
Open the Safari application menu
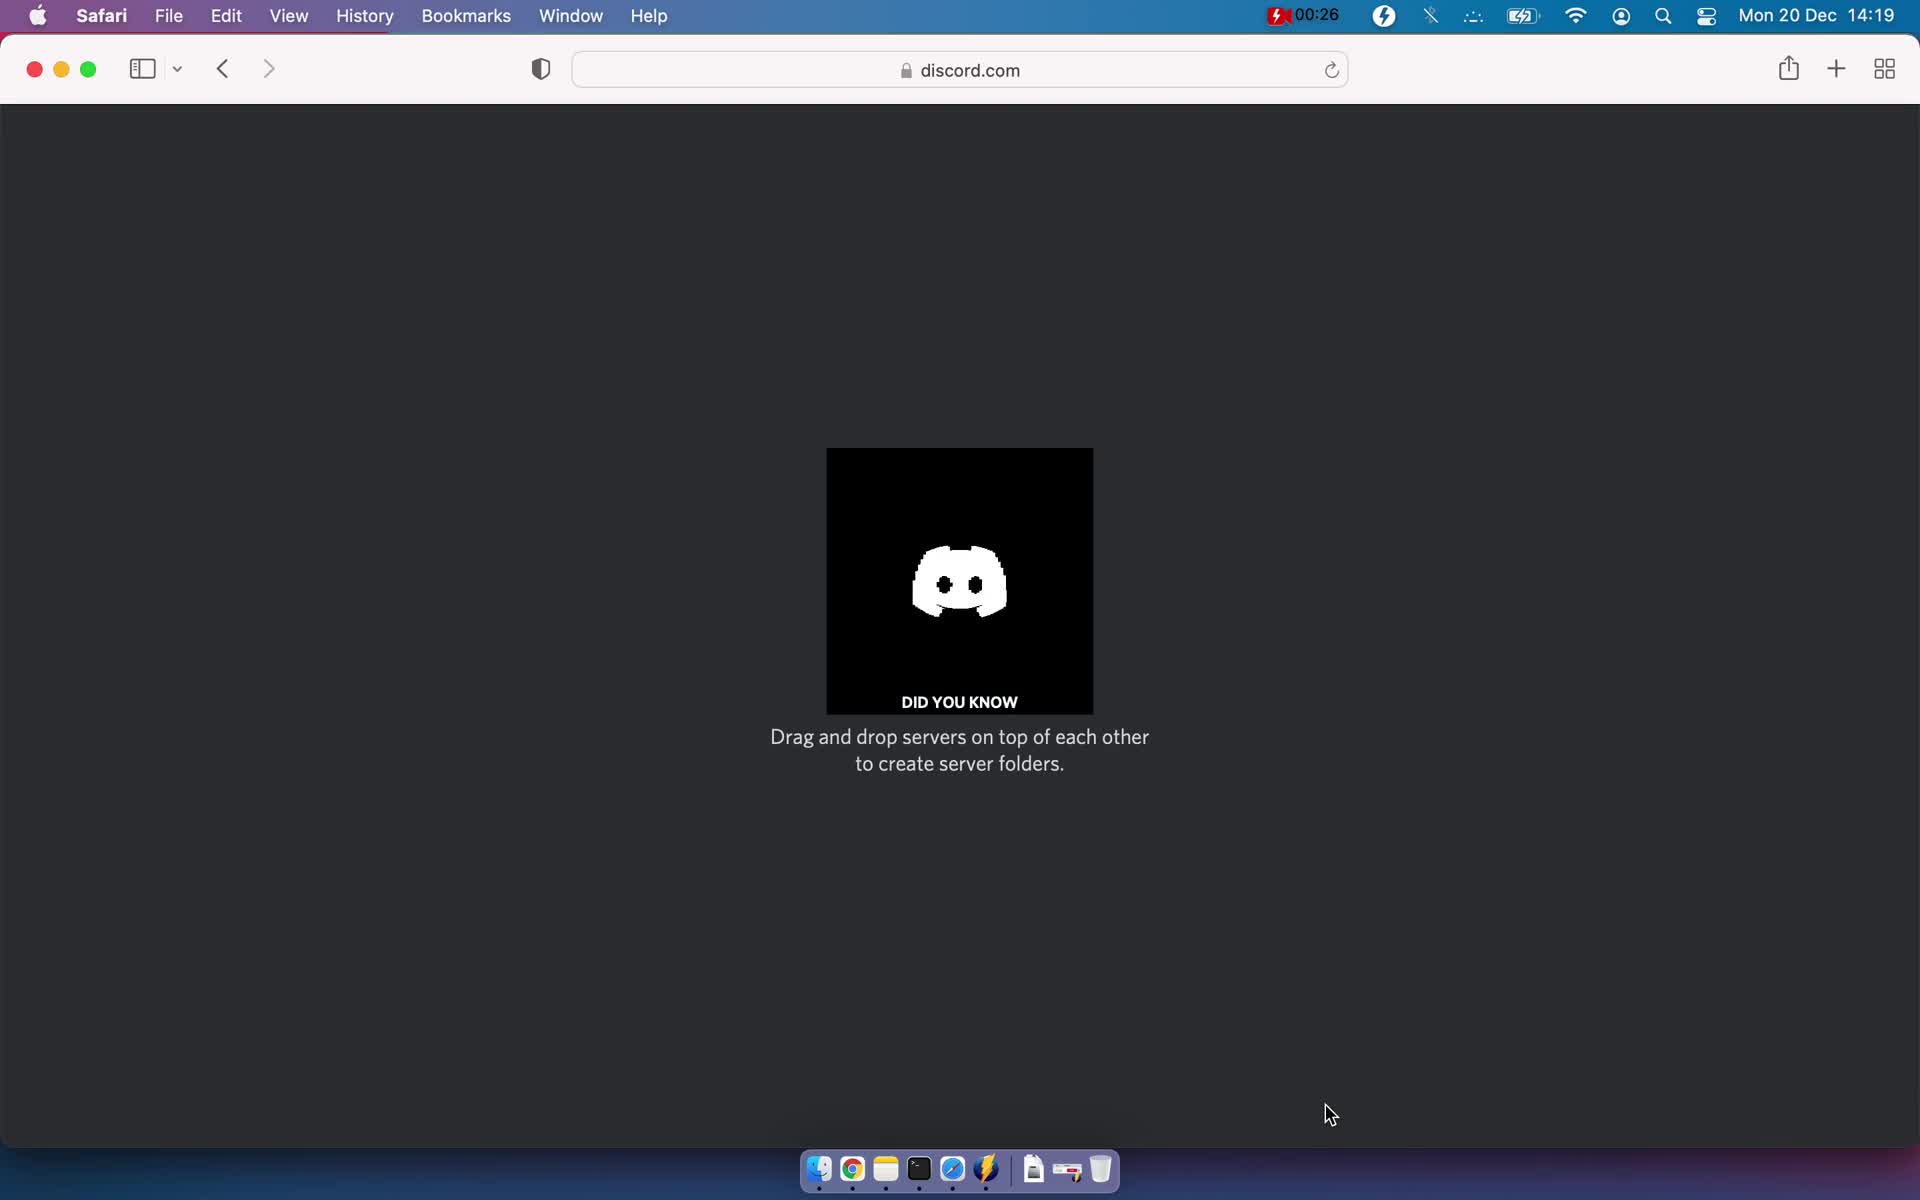tap(102, 16)
